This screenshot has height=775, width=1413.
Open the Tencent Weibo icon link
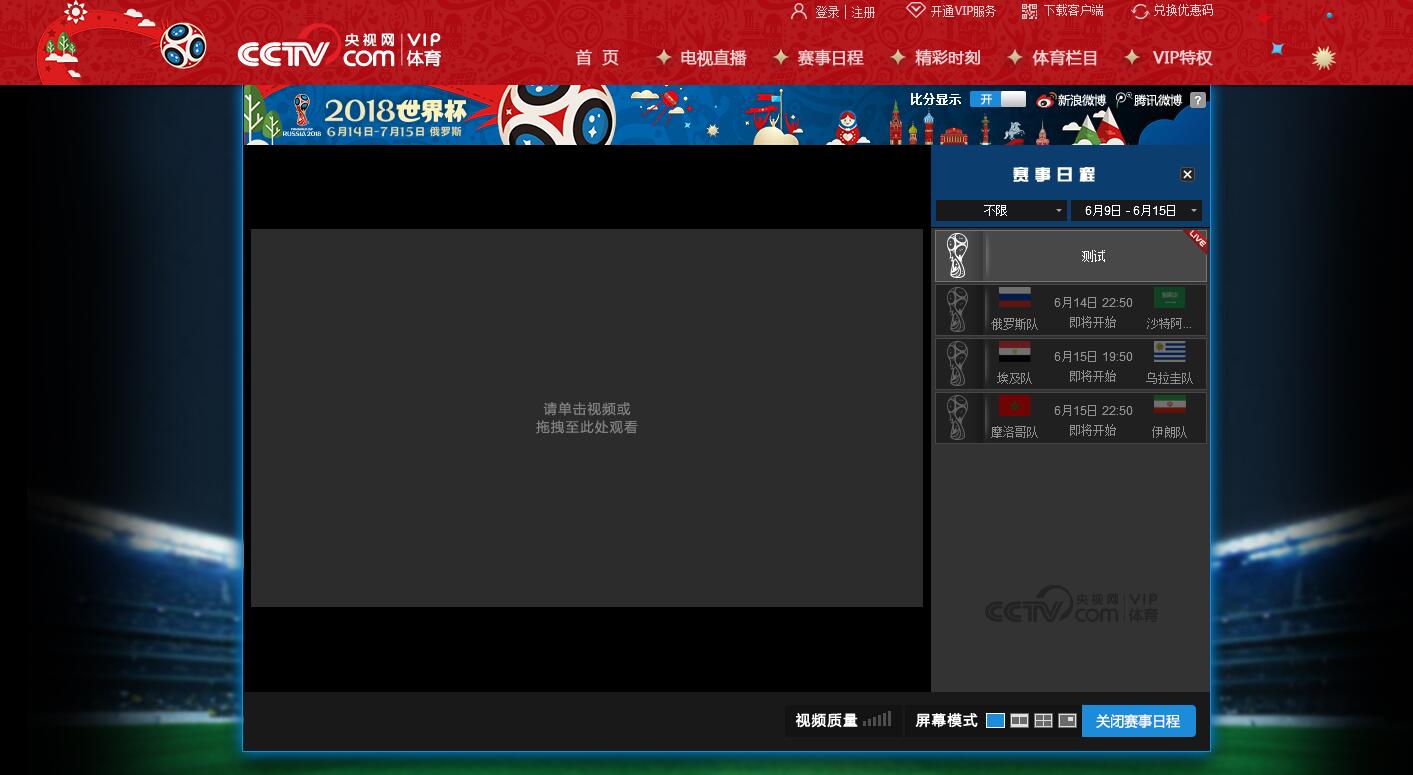point(1124,100)
